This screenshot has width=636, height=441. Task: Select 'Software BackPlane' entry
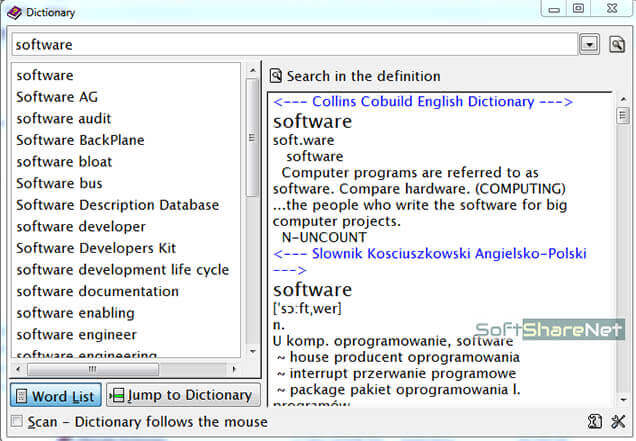pyautogui.click(x=80, y=140)
